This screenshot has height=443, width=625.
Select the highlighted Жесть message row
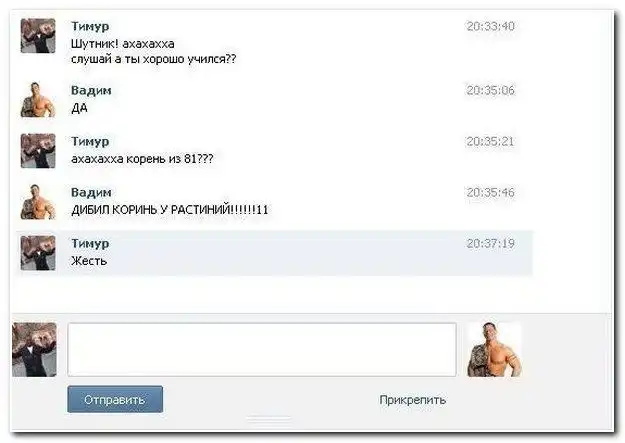click(x=274, y=253)
